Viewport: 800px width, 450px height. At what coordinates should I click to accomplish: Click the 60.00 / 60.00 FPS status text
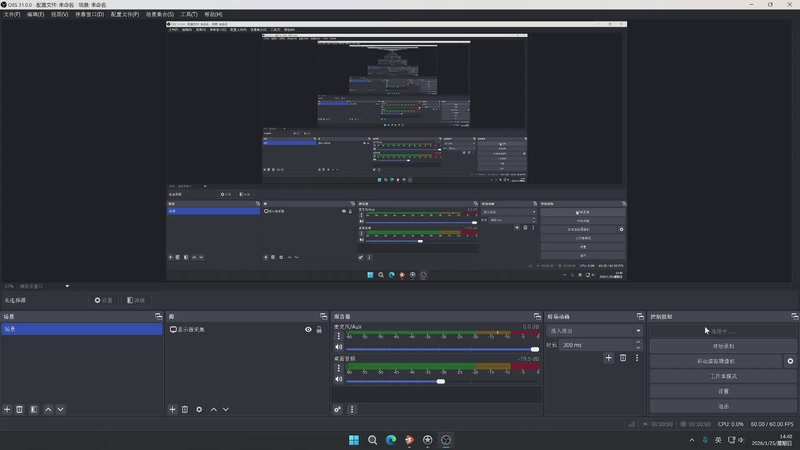[x=772, y=424]
